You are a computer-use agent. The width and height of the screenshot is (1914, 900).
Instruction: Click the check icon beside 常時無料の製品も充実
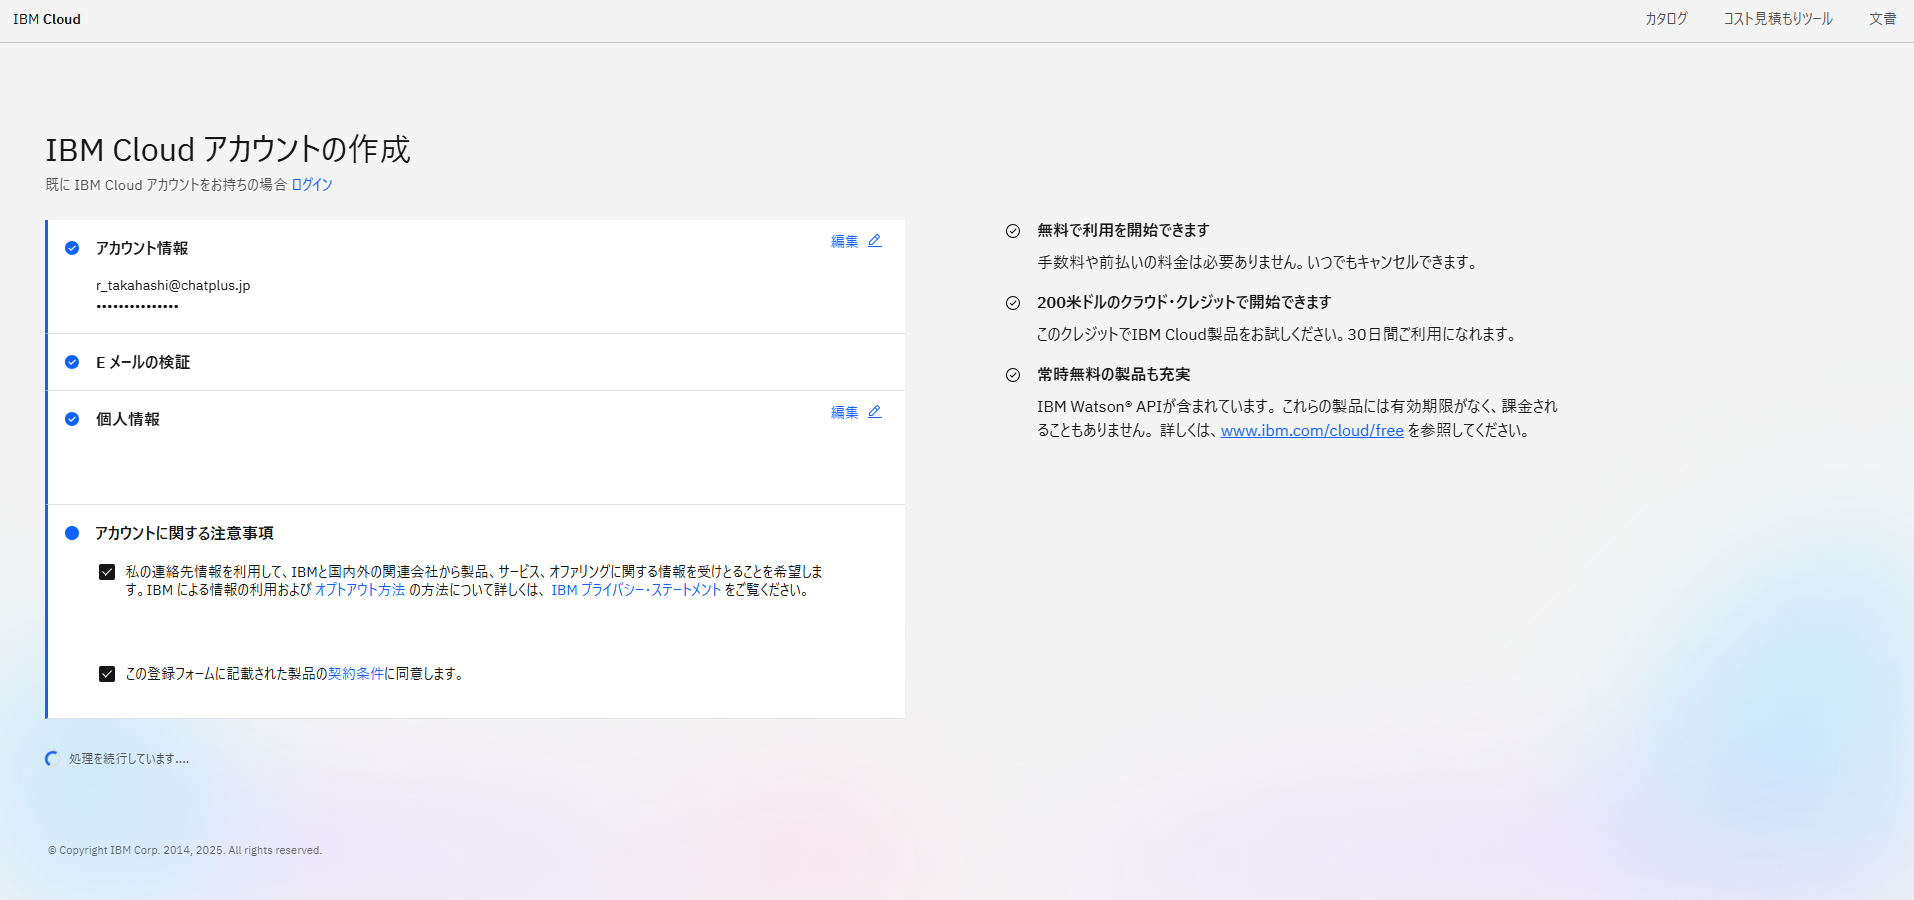click(x=1013, y=375)
